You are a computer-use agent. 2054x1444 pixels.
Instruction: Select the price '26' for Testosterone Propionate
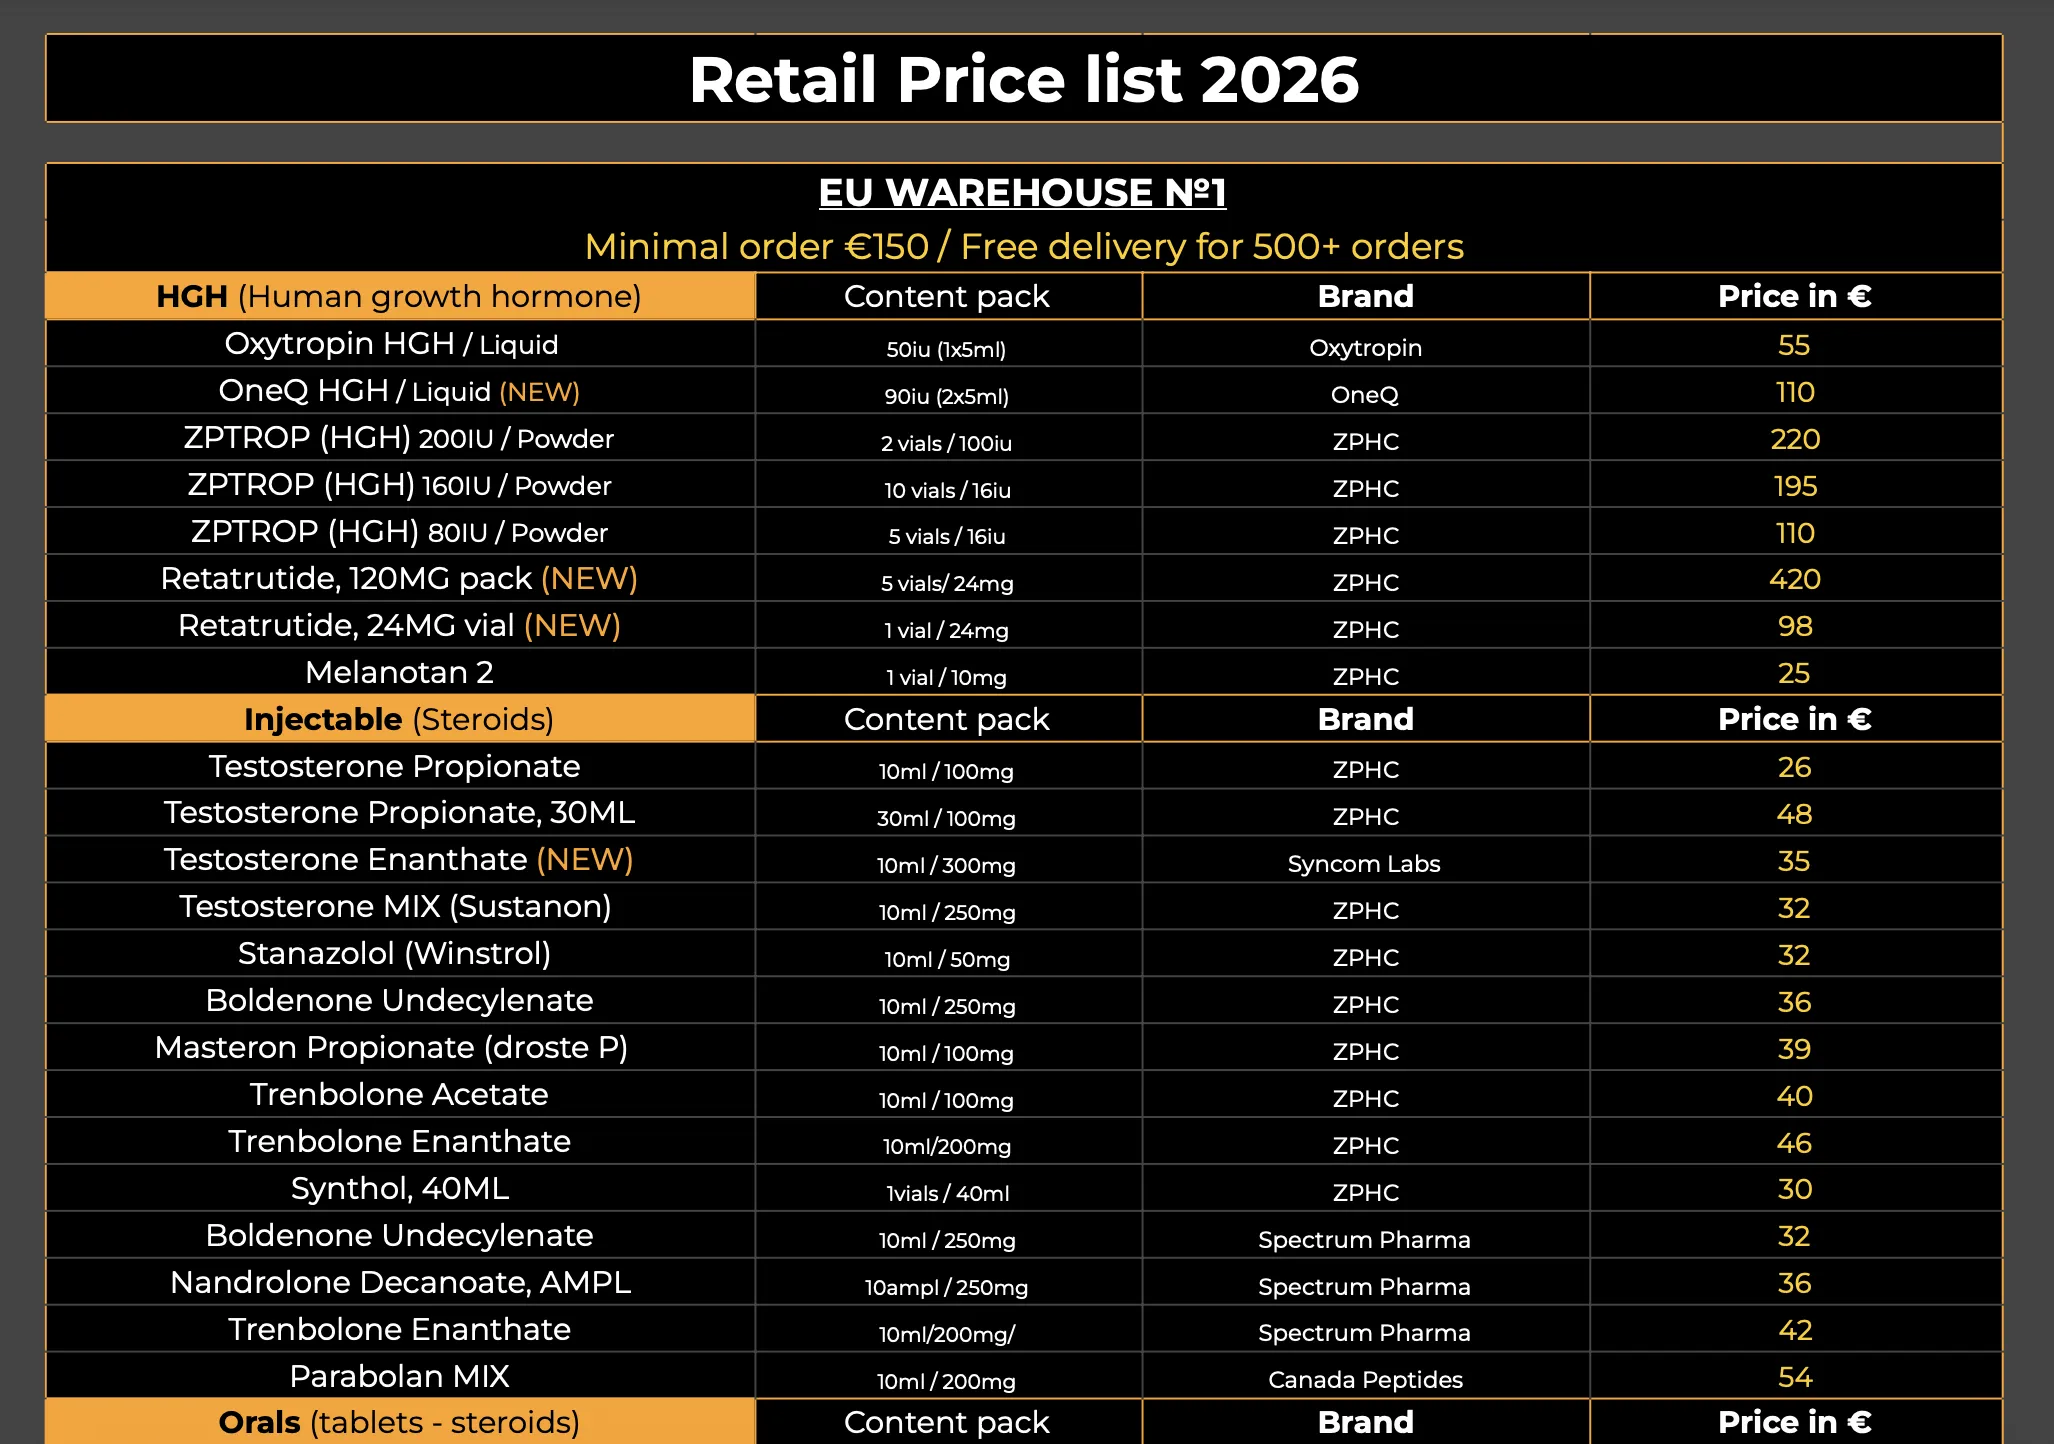click(1794, 767)
